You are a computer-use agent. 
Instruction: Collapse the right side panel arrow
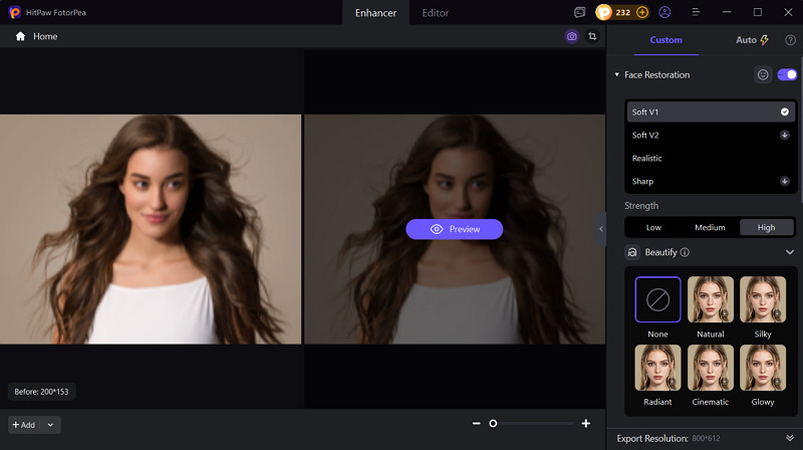pos(601,229)
